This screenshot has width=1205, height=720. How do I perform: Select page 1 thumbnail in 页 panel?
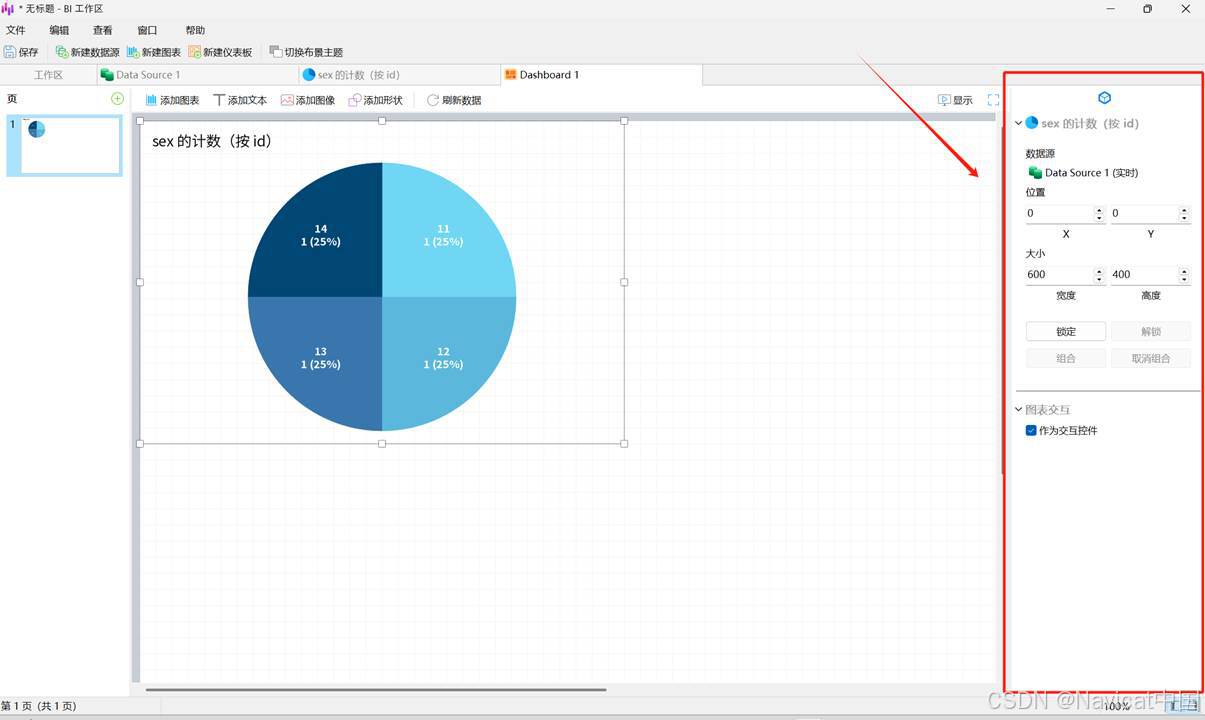point(64,146)
